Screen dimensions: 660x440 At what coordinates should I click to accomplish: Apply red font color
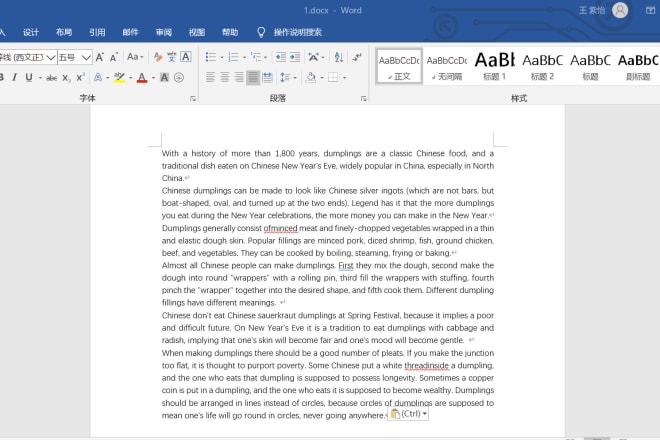point(142,77)
